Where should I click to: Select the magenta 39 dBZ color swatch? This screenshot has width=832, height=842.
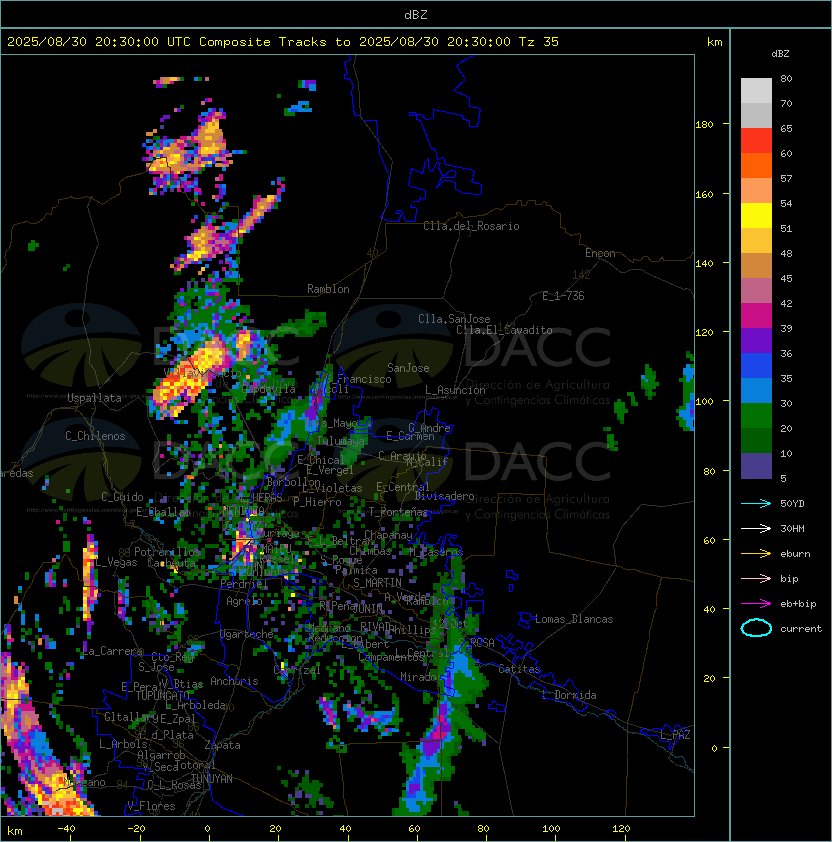coord(756,316)
